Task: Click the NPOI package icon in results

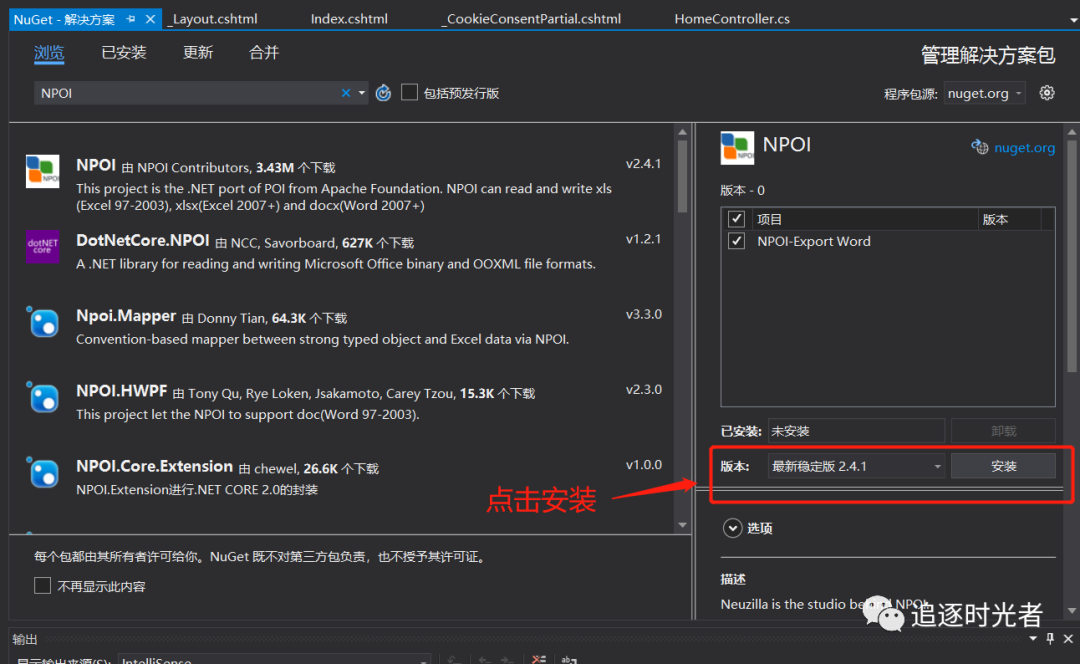Action: 42,171
